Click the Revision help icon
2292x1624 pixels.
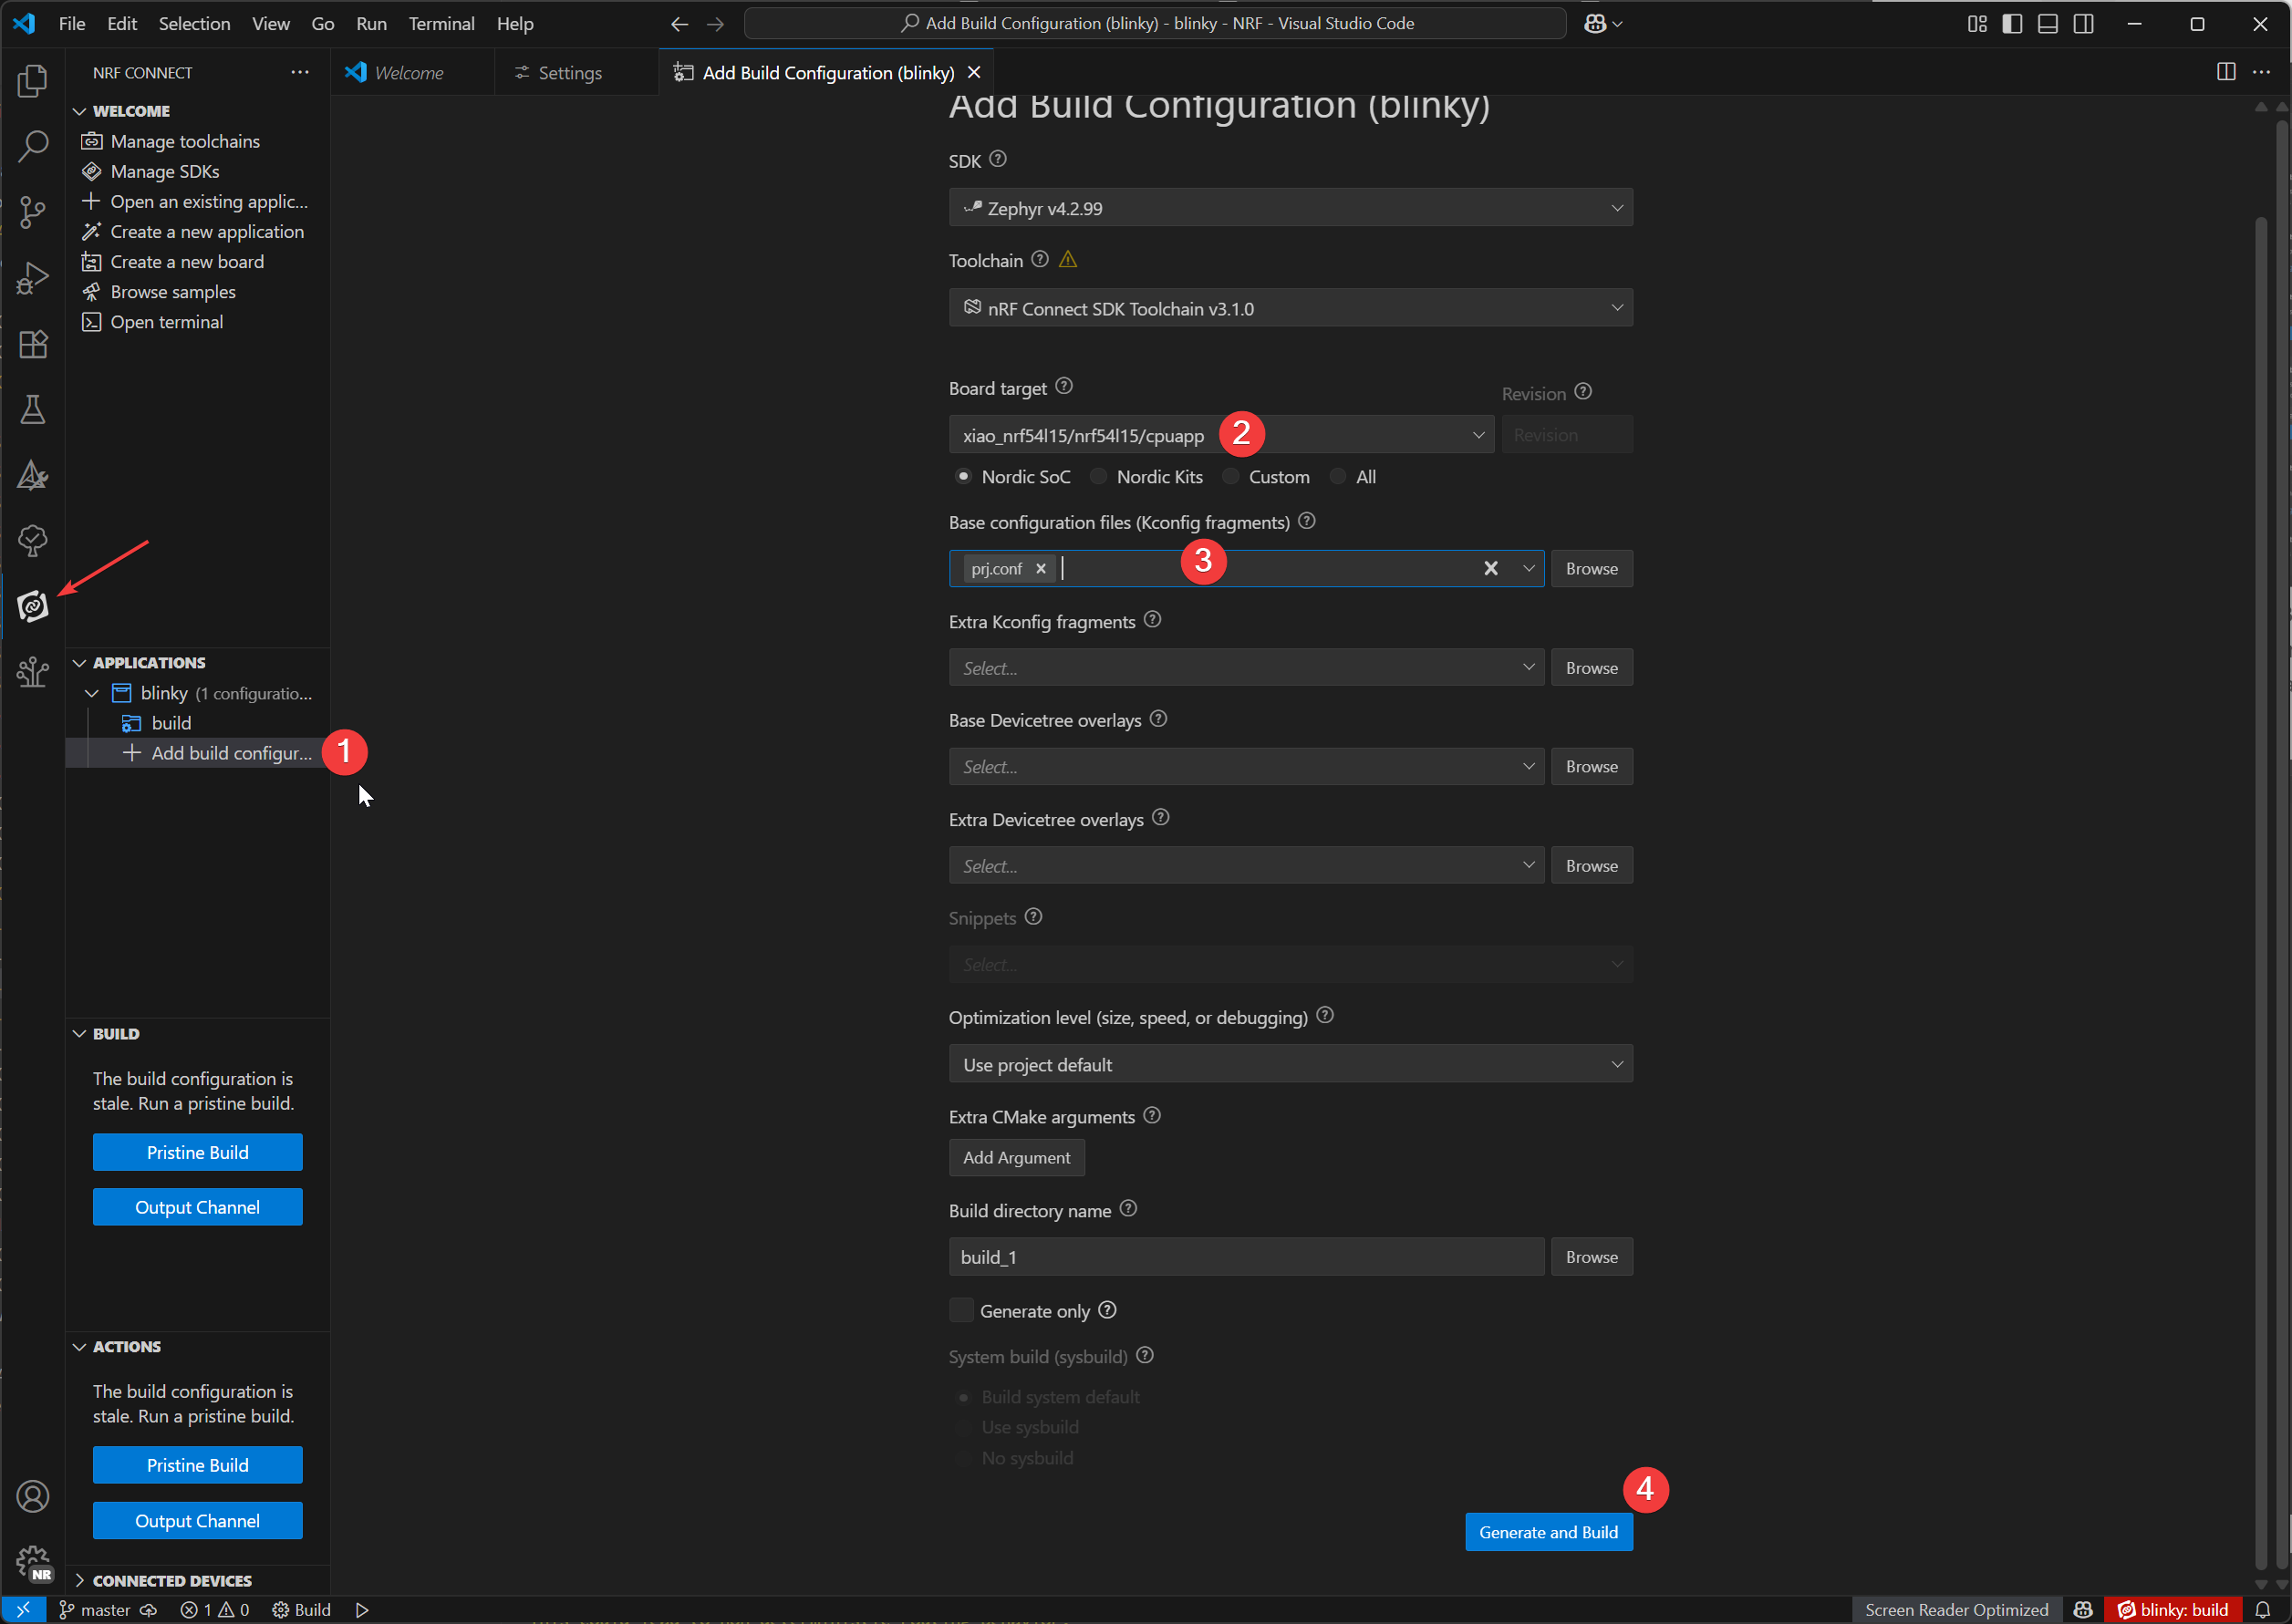(x=1583, y=392)
